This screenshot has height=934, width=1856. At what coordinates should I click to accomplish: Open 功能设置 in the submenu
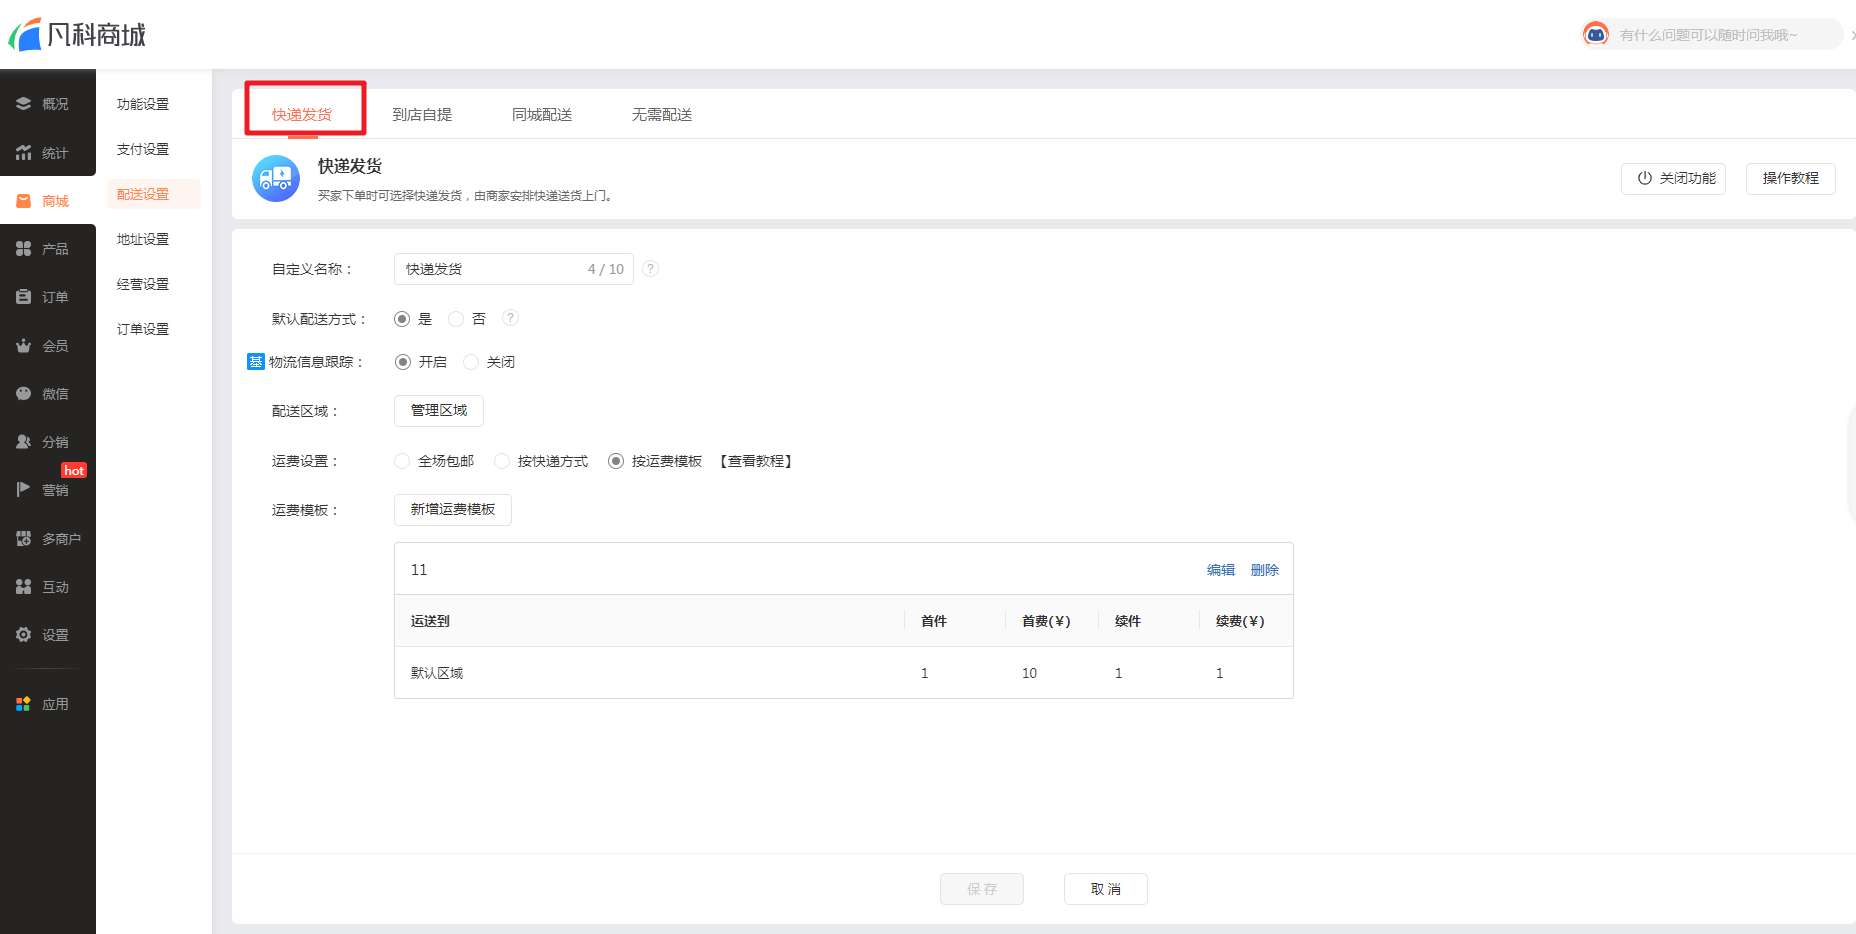tap(143, 104)
